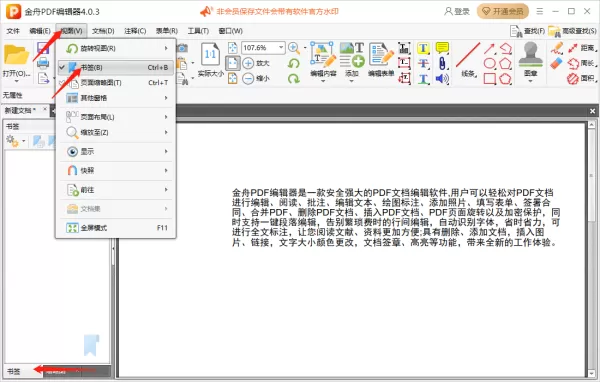
Task: Close the document with the tab-bar X
Action: click(x=592, y=111)
